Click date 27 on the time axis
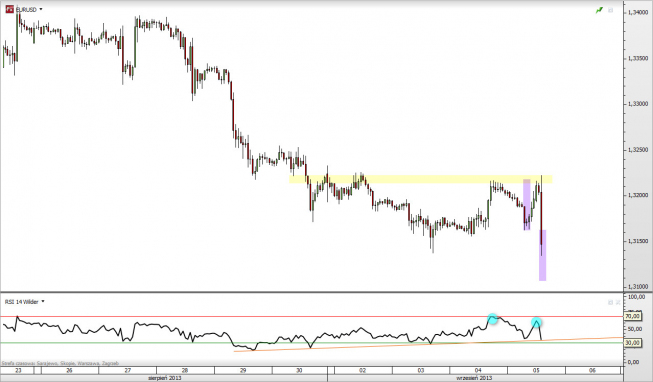The width and height of the screenshot is (653, 382). click(127, 370)
